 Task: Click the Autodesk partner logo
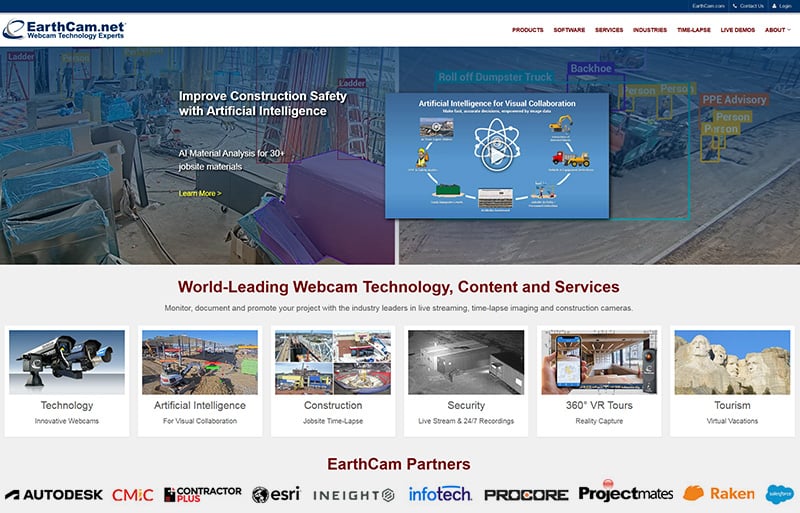pyautogui.click(x=54, y=495)
